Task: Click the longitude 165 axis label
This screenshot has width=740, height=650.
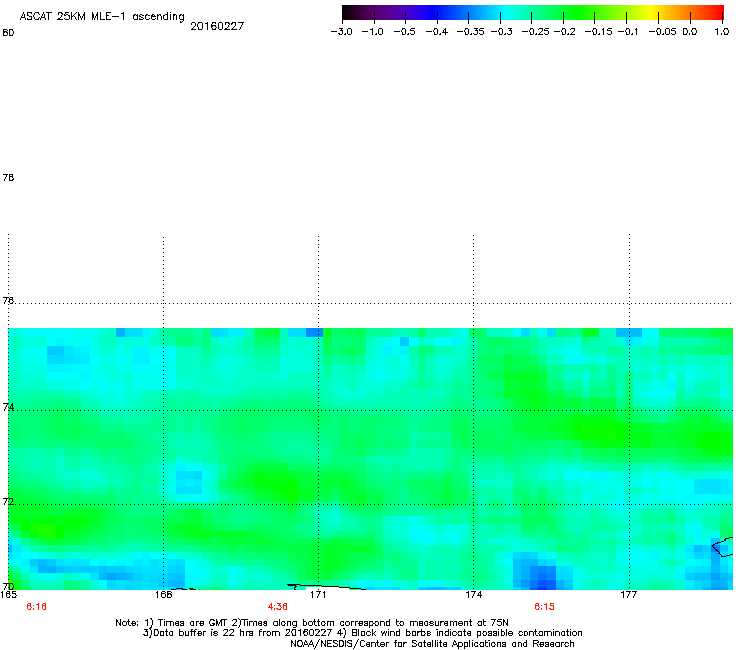Action: point(8,595)
